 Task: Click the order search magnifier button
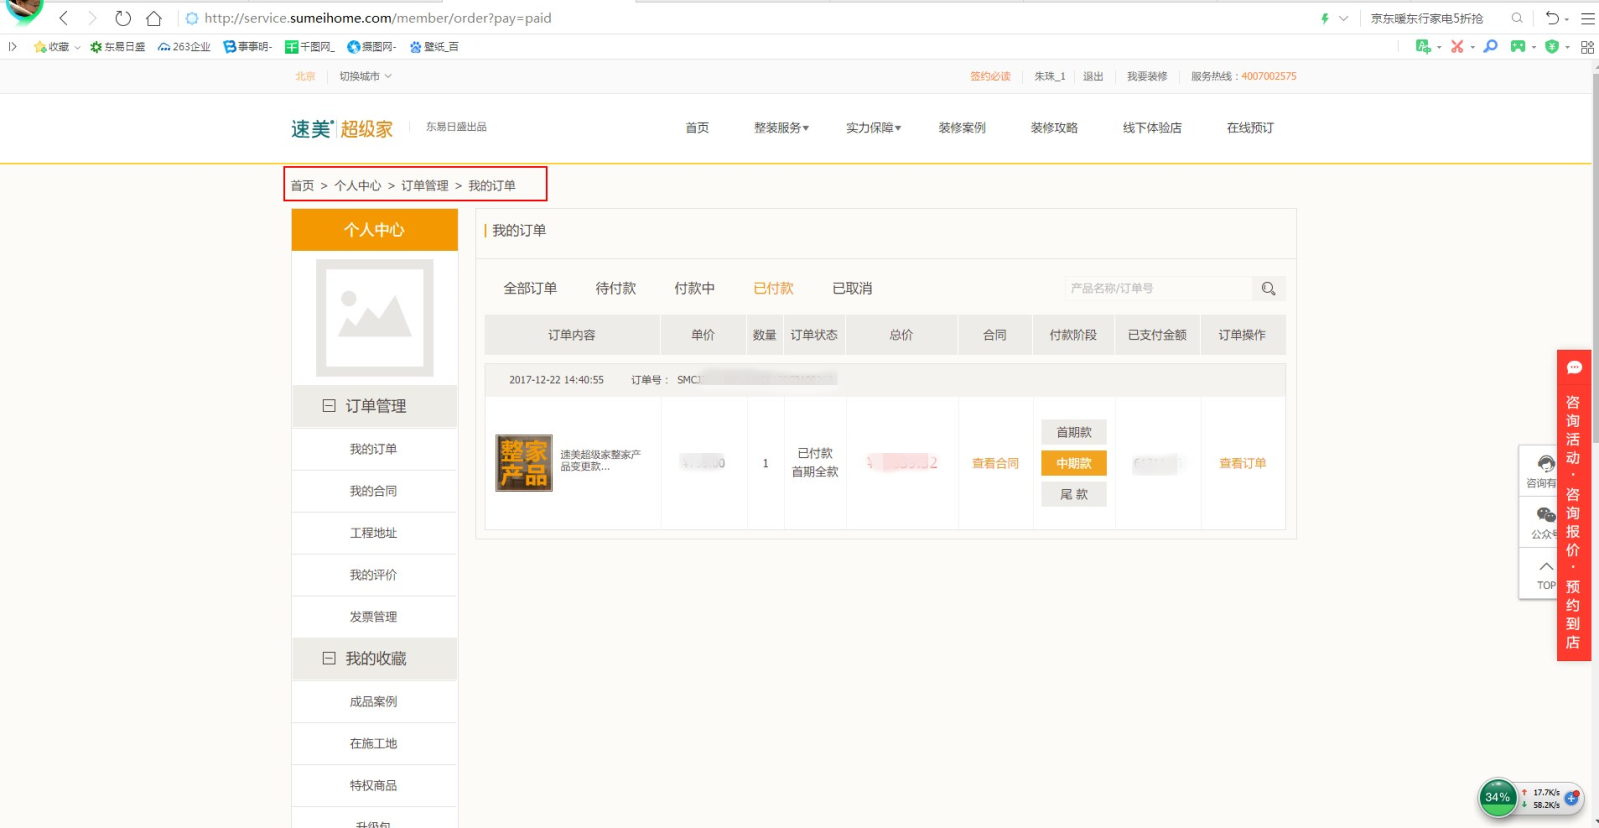(x=1268, y=288)
